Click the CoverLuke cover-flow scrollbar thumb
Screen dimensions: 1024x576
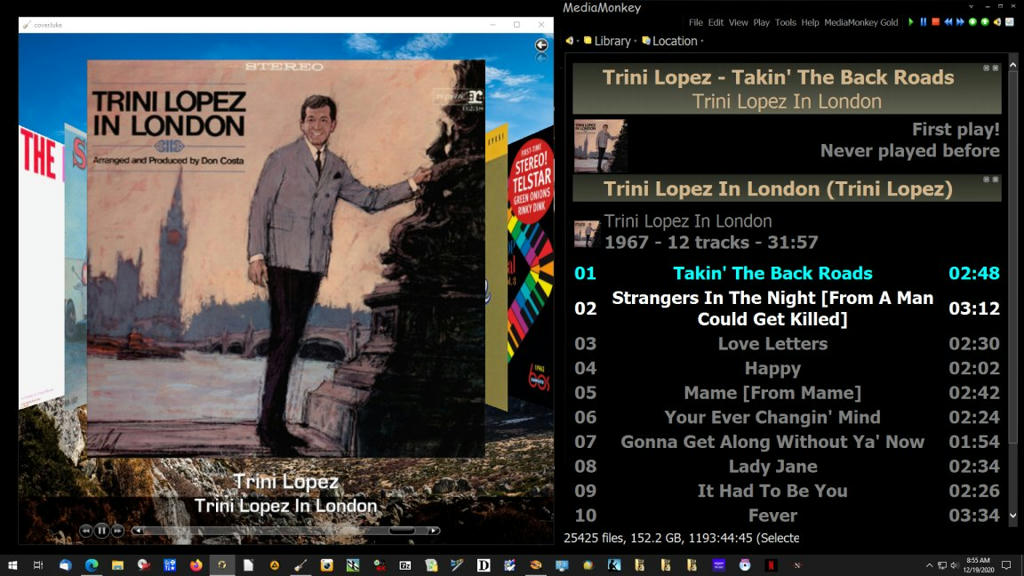pyautogui.click(x=402, y=531)
